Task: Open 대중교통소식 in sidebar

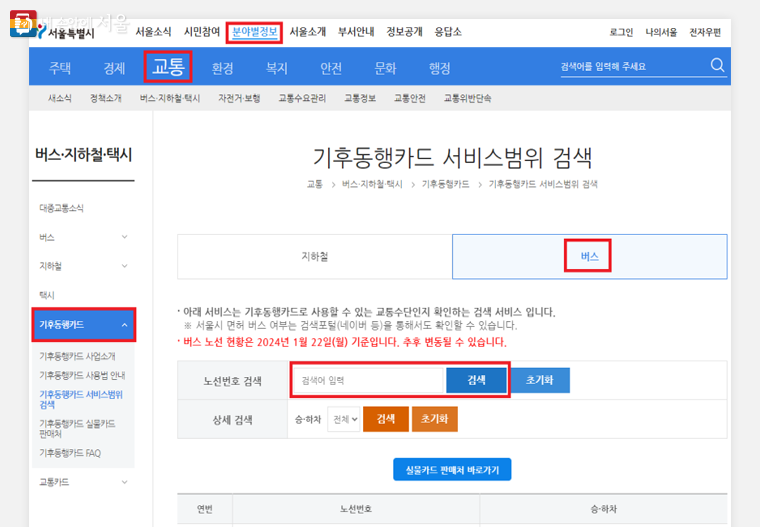Action: click(x=62, y=208)
